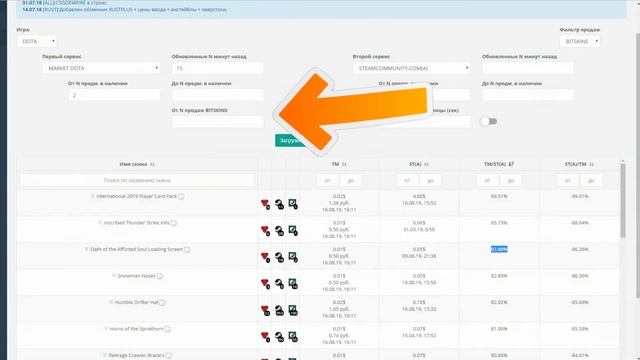Image resolution: width=640 pixels, height=360 pixels.
Task: Open Steam icon for International 2019 Player Card Pack
Action: (x=279, y=204)
